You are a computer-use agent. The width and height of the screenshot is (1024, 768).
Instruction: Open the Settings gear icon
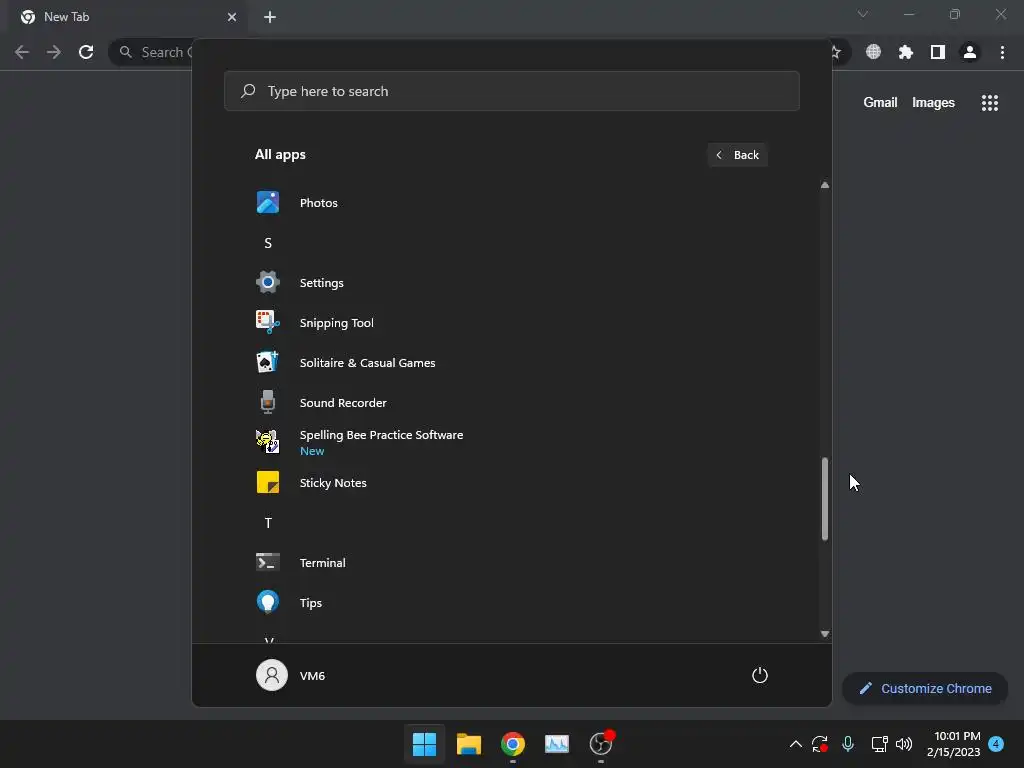268,282
